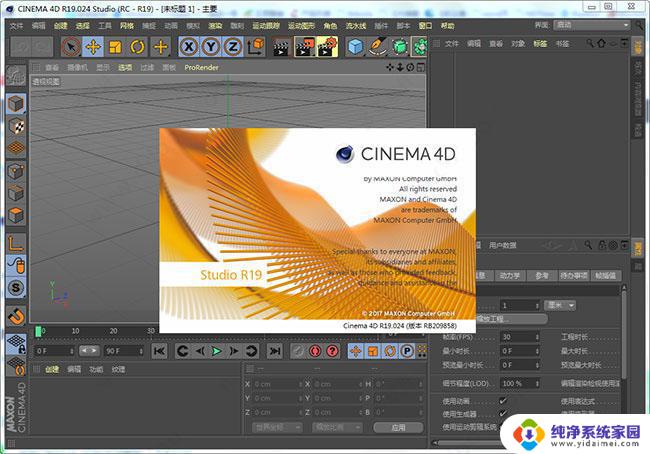Select Model mode cube in left sidebar
650x454 pixels.
click(16, 104)
